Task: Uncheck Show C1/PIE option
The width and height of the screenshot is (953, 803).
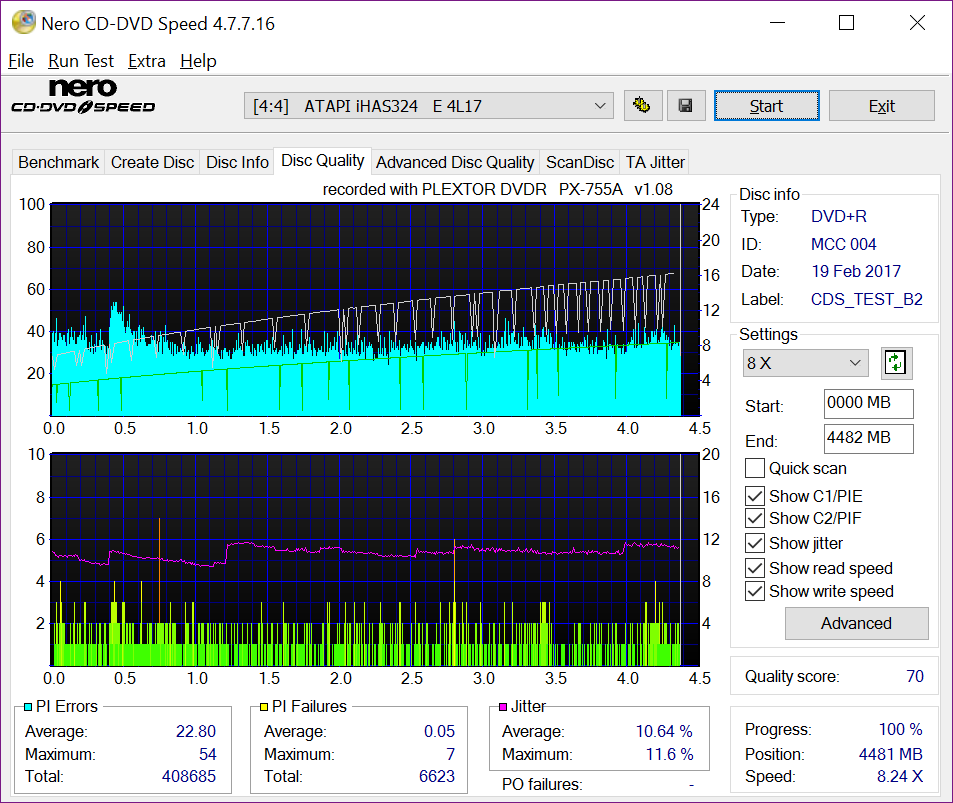Action: (x=755, y=496)
